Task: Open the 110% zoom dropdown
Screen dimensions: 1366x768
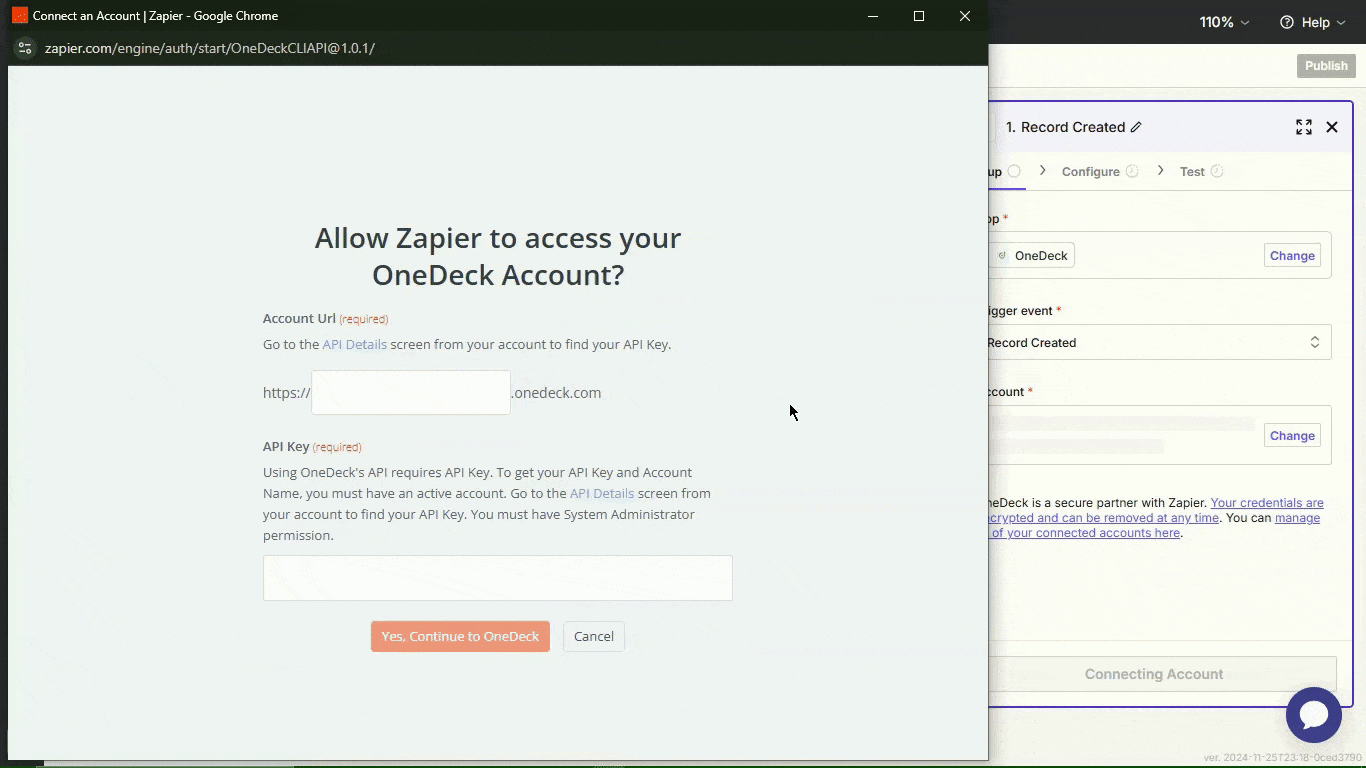Action: point(1225,22)
